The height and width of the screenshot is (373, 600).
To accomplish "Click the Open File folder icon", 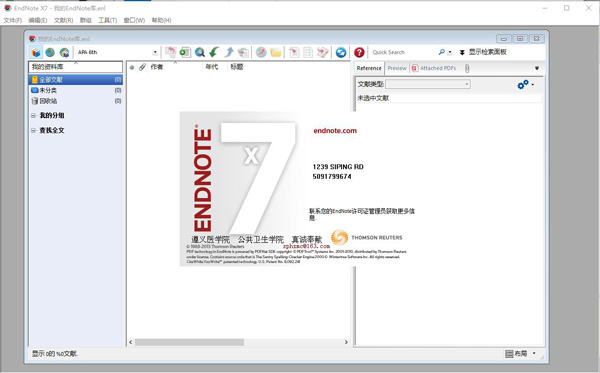I will pyautogui.click(x=276, y=52).
